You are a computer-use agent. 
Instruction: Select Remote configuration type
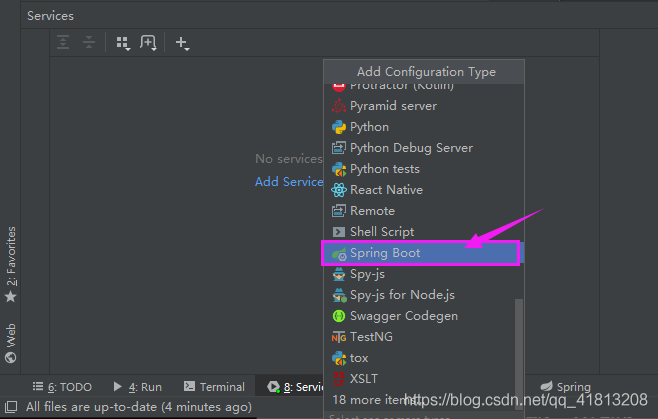point(424,211)
